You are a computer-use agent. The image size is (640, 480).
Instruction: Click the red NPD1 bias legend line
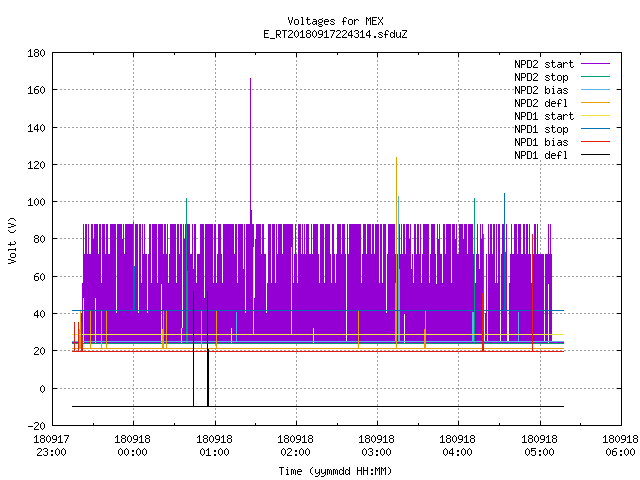click(595, 142)
